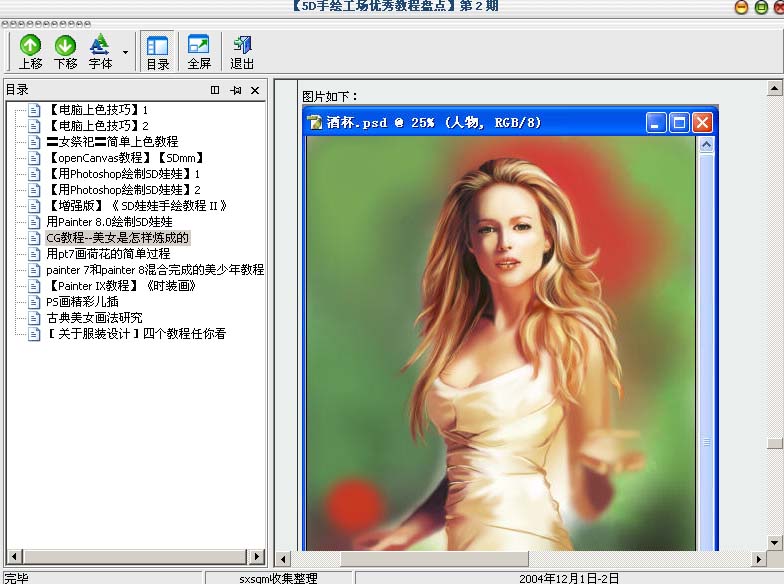Open 【用Photoshop绘制SD娃娃】2 entry
This screenshot has width=784, height=584.
[124, 190]
